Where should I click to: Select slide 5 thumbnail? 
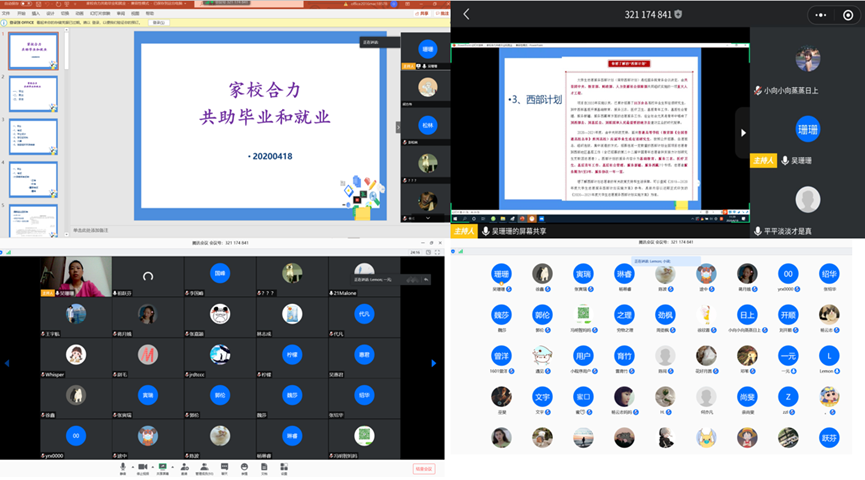[x=33, y=221]
